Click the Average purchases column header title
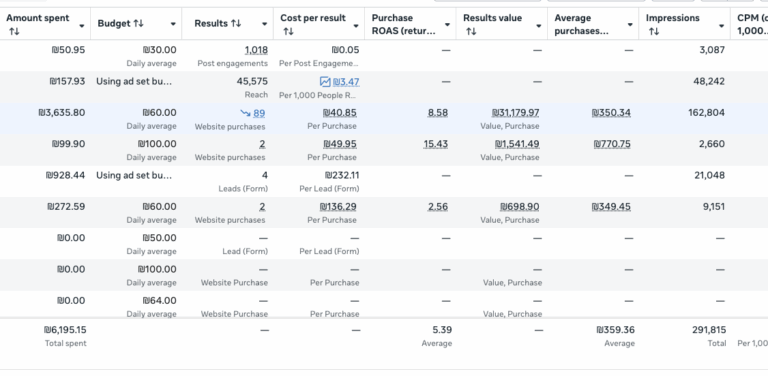 pyautogui.click(x=582, y=24)
